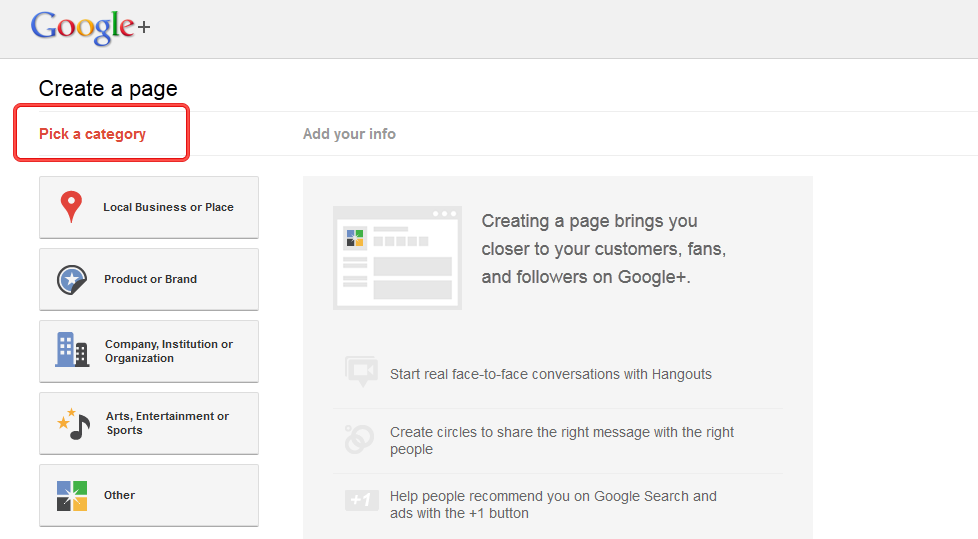Click the circles sharing icon
Viewport: 978px width, 539px height.
pyautogui.click(x=359, y=439)
